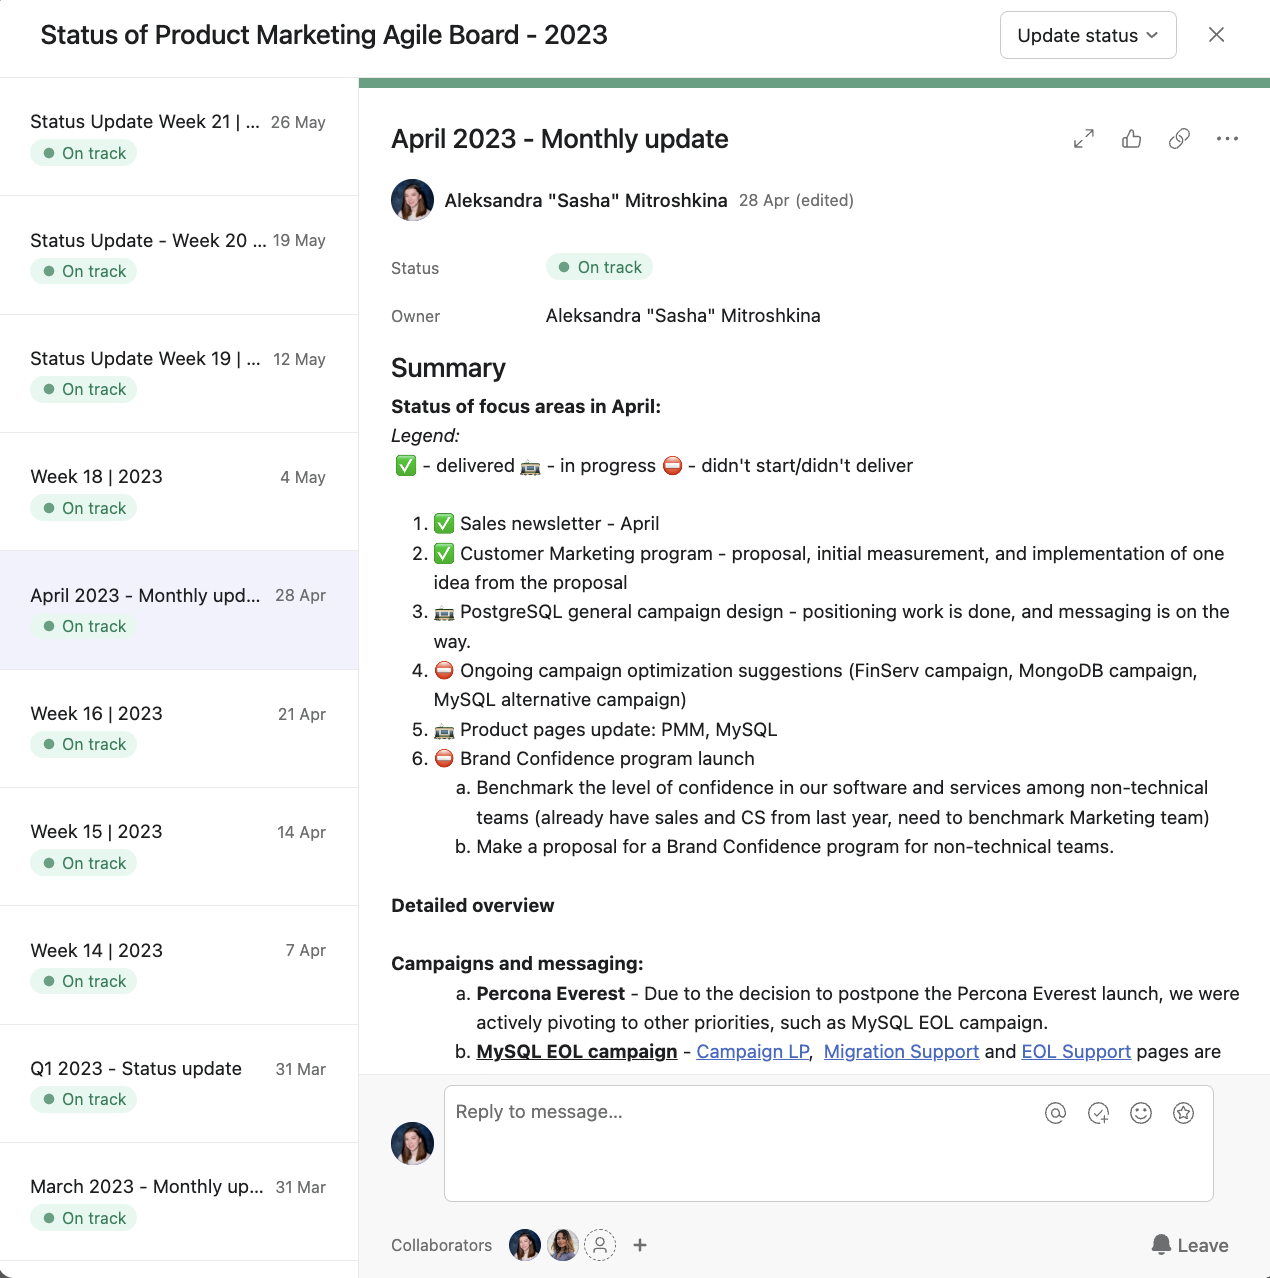Screen dimensions: 1270x1278
Task: Click Leave to stop following updates
Action: [x=1190, y=1245]
